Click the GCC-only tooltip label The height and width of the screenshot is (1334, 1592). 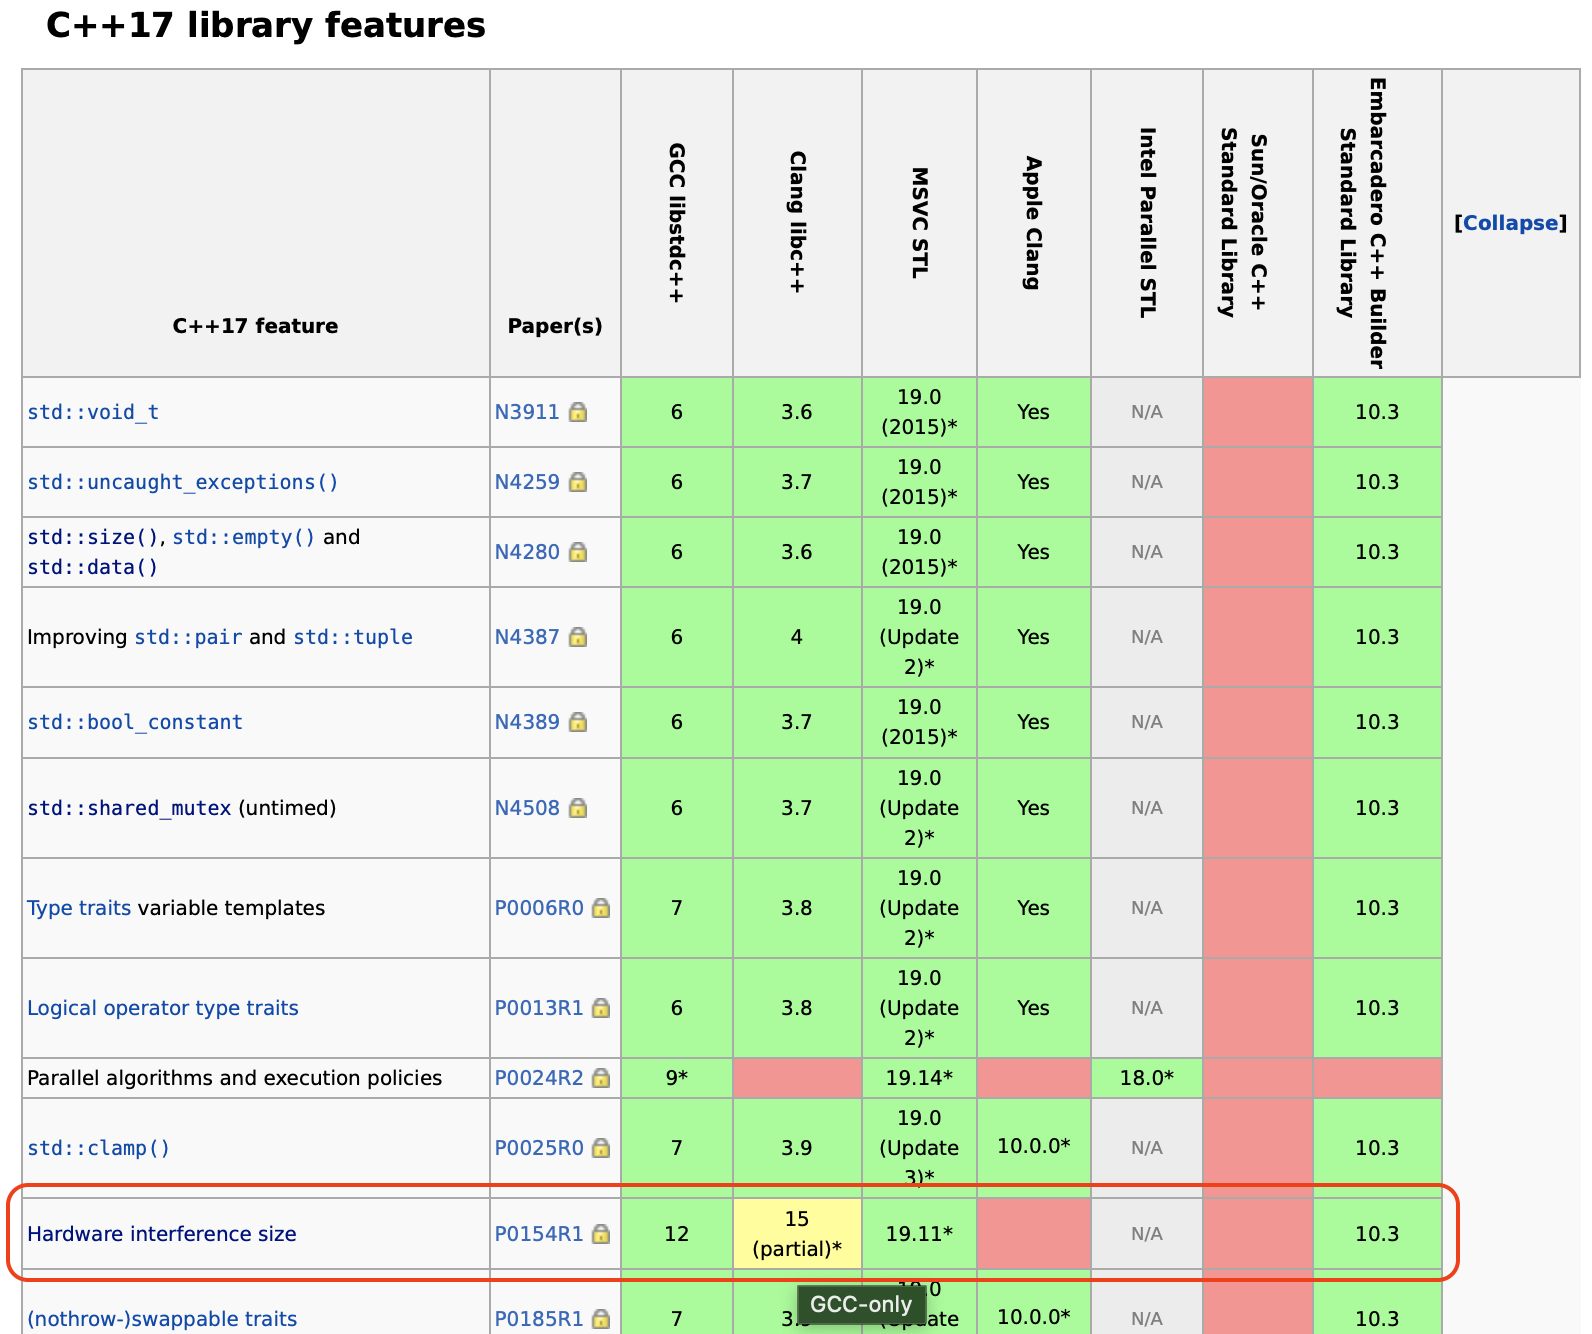(x=861, y=1304)
